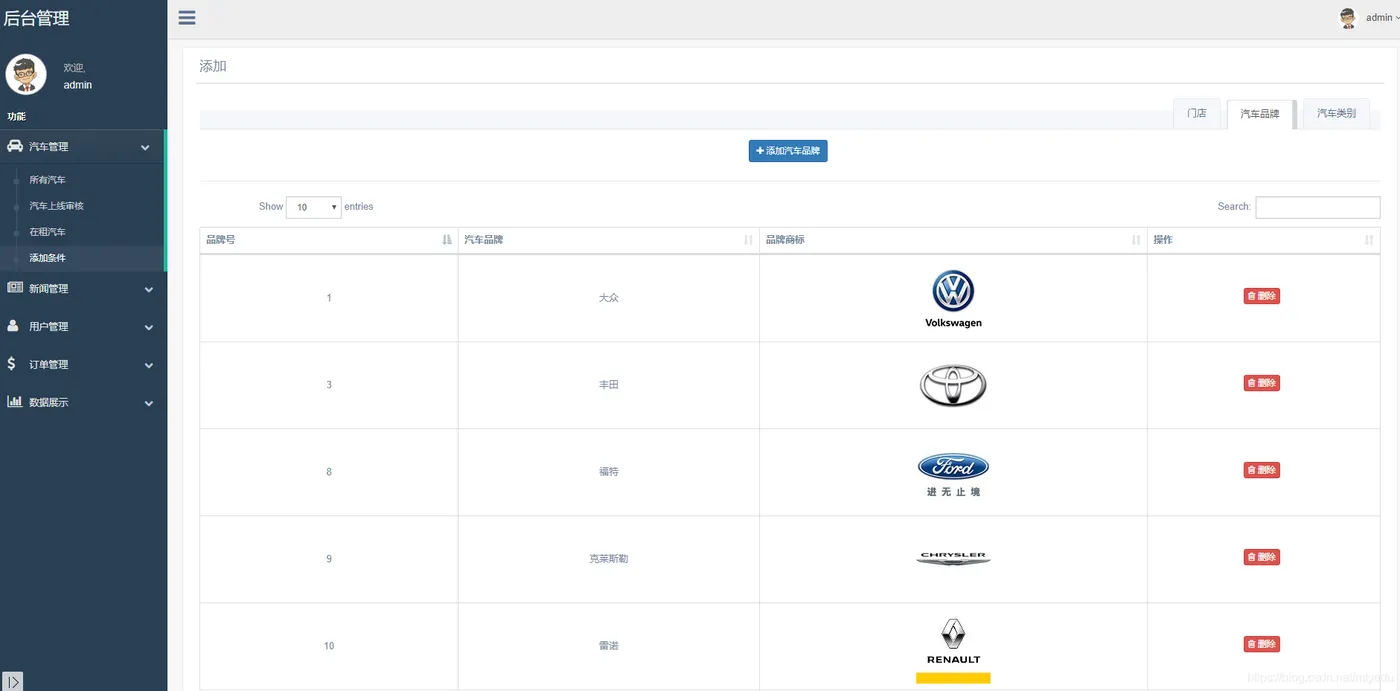Image resolution: width=1400 pixels, height=691 pixels.
Task: Sort by 操作 column sort icon
Action: coord(1369,240)
